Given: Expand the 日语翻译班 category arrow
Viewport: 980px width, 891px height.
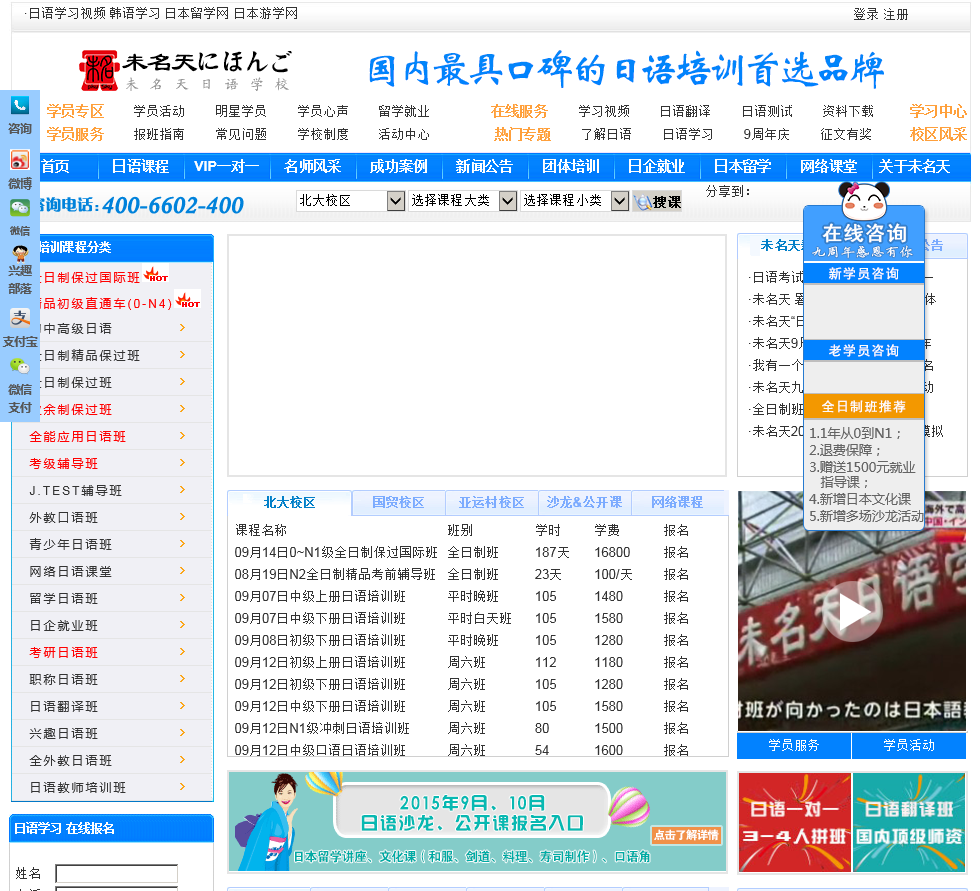Looking at the screenshot, I should (182, 705).
